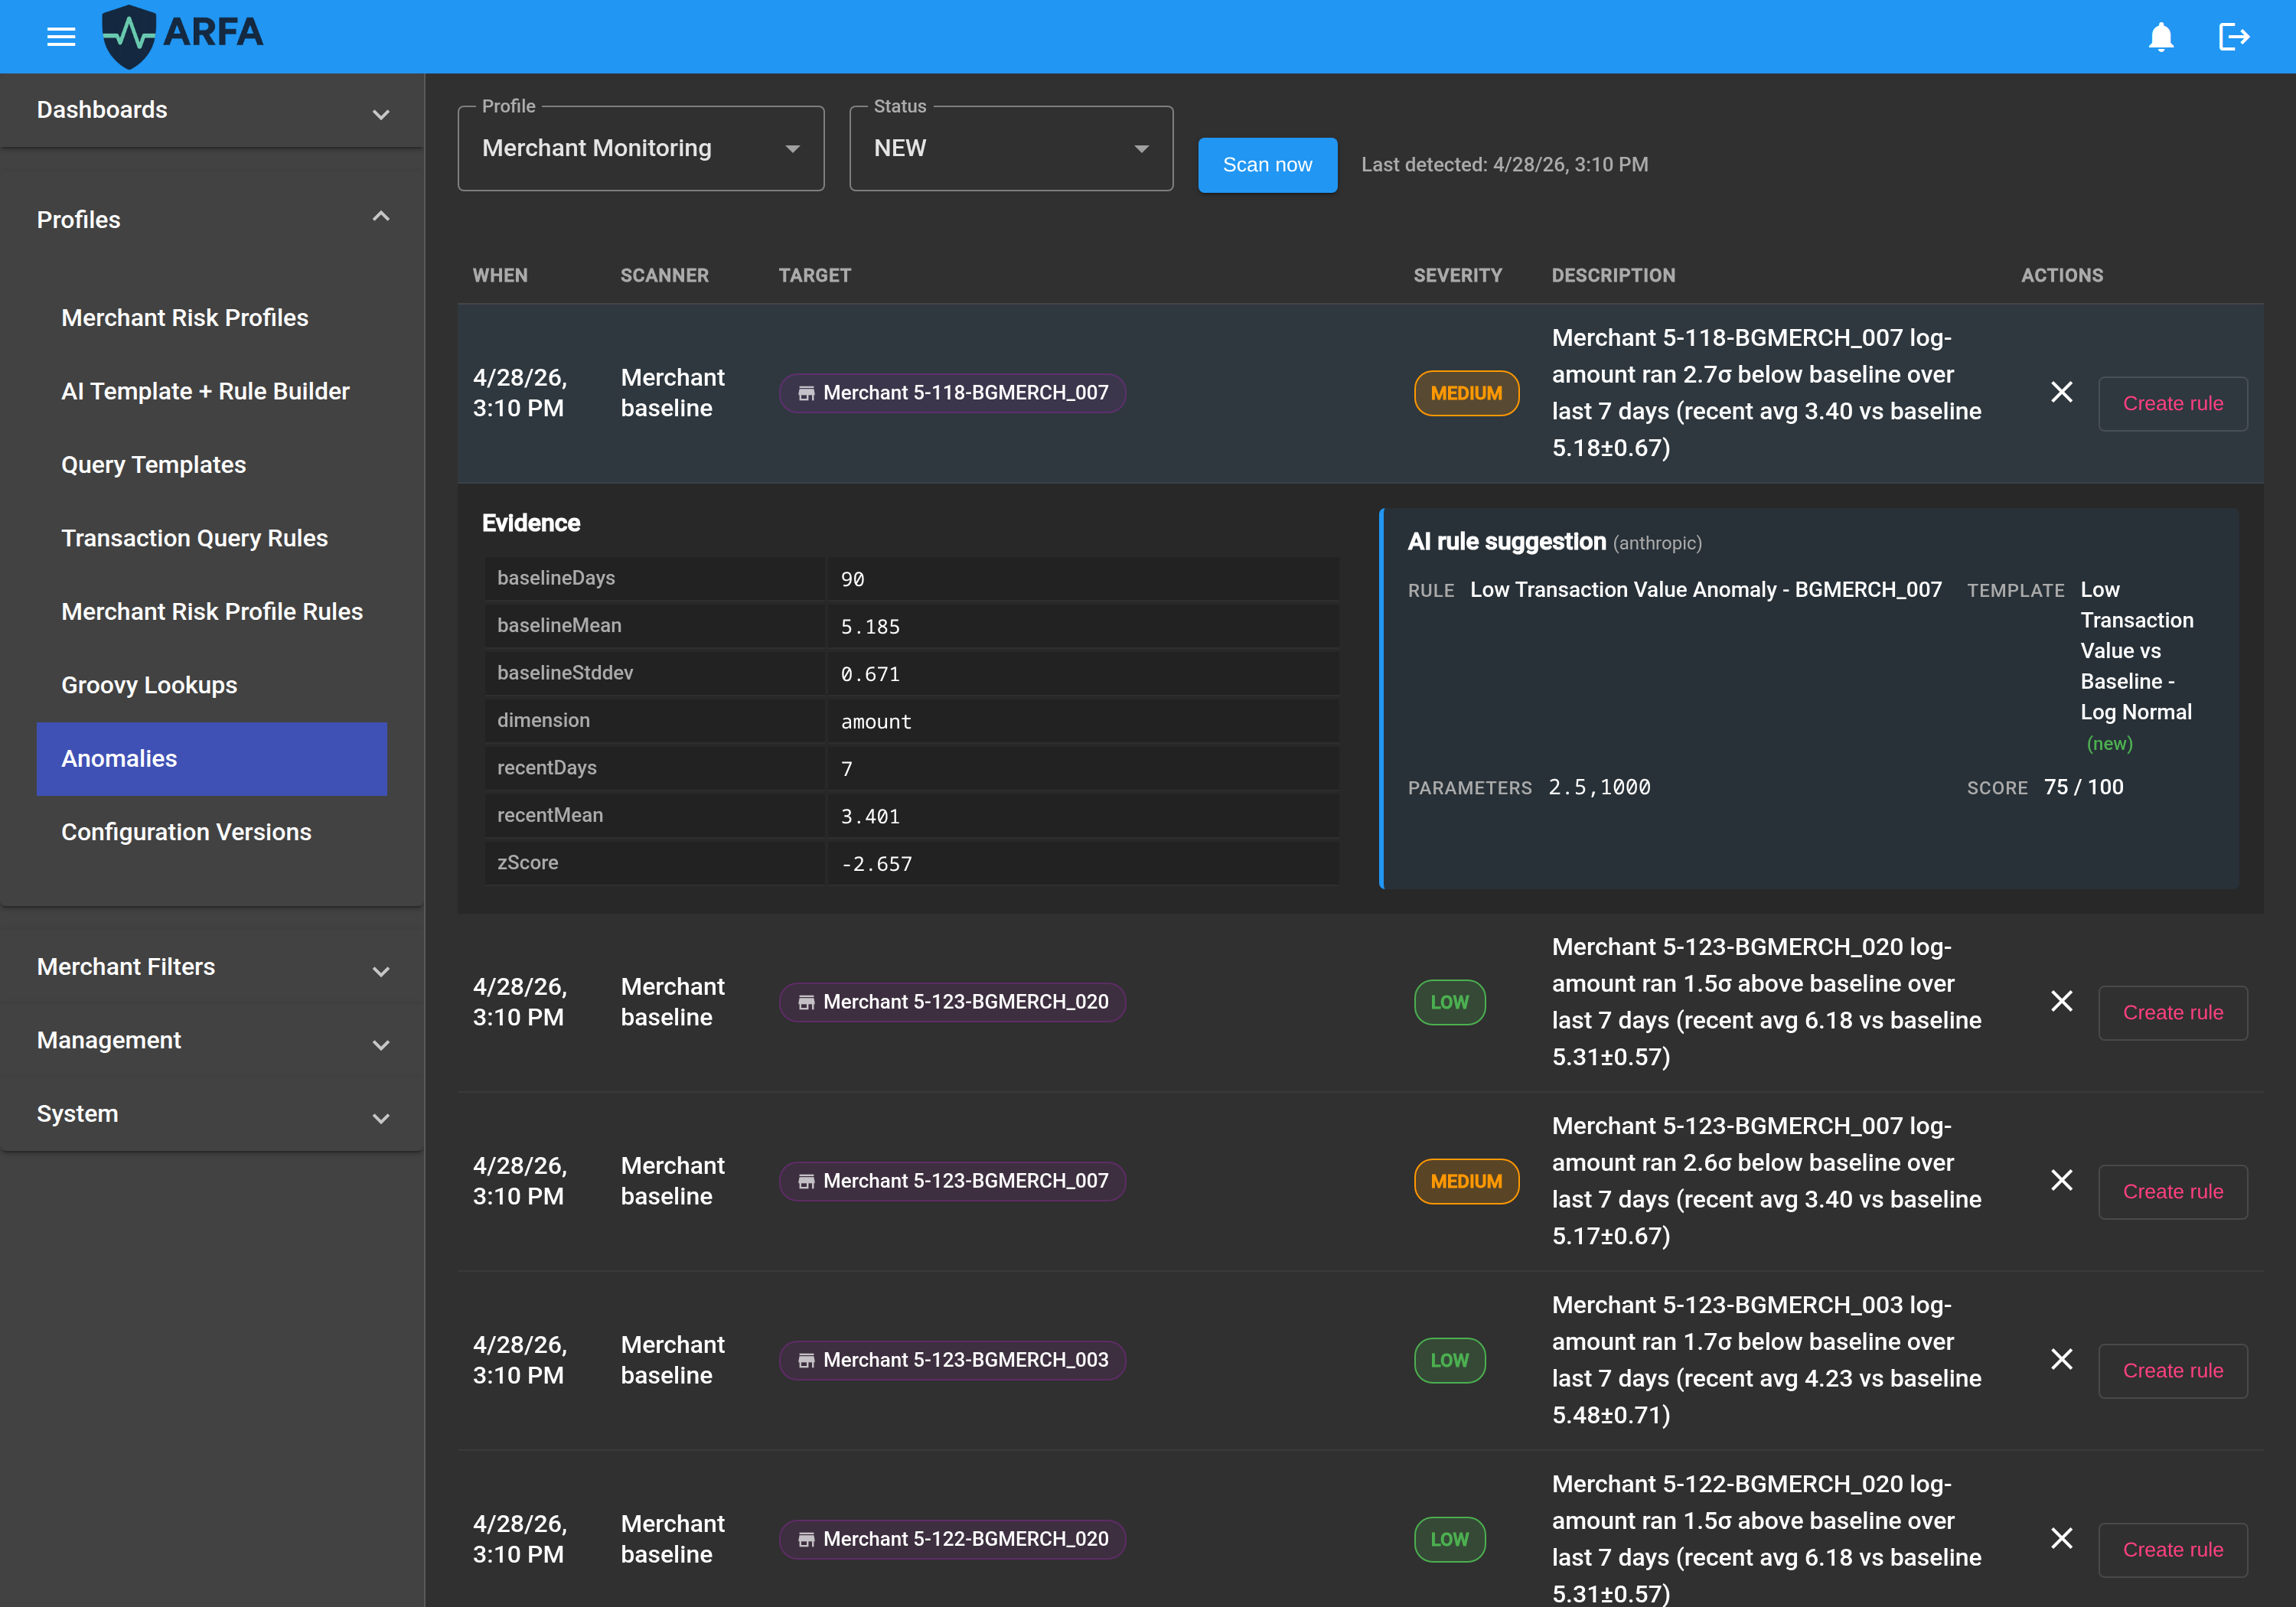
Task: Click the SCANNER column header
Action: [x=664, y=275]
